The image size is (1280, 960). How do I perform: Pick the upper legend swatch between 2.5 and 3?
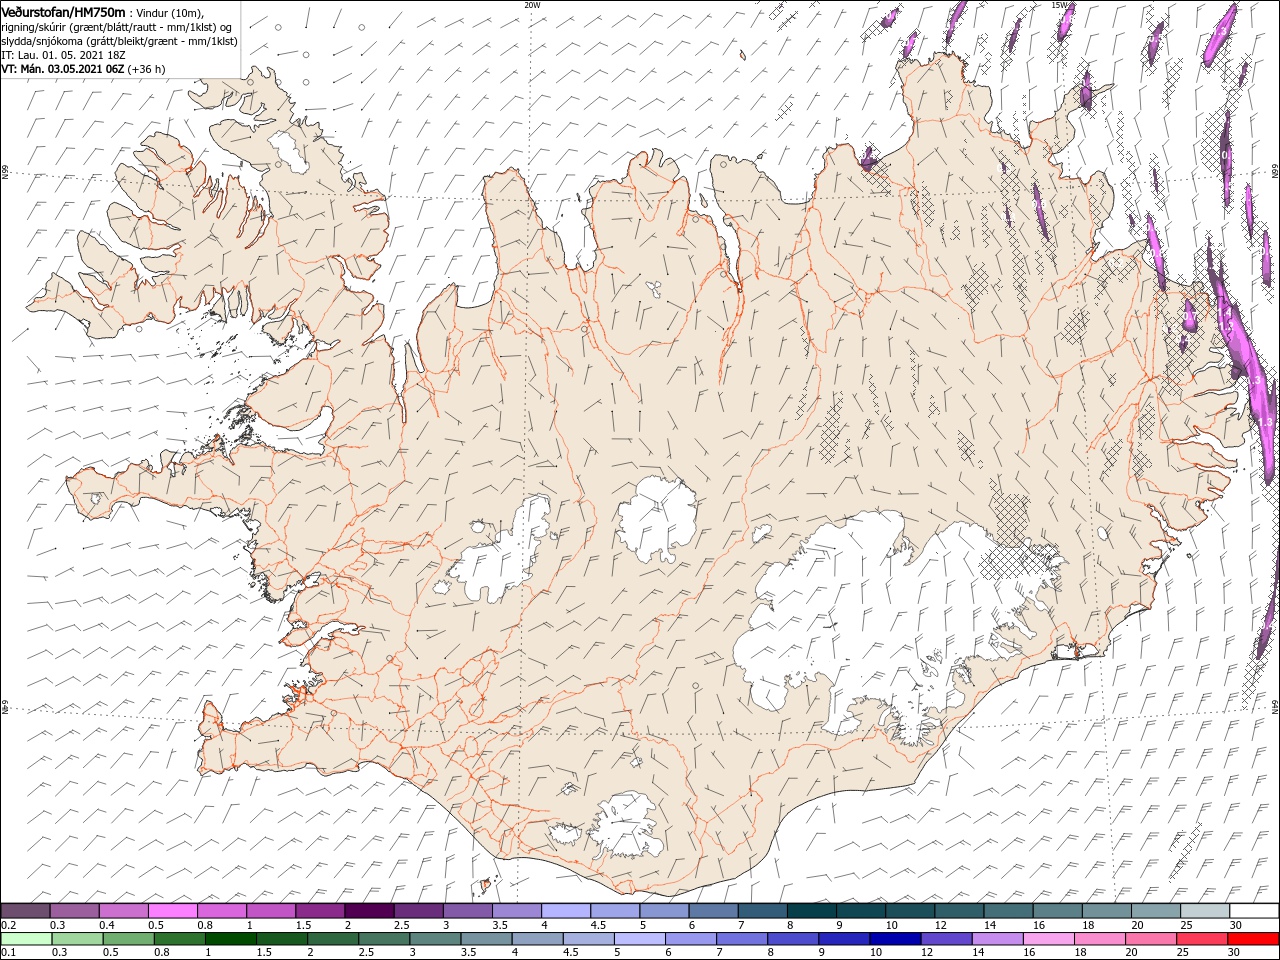pyautogui.click(x=418, y=911)
